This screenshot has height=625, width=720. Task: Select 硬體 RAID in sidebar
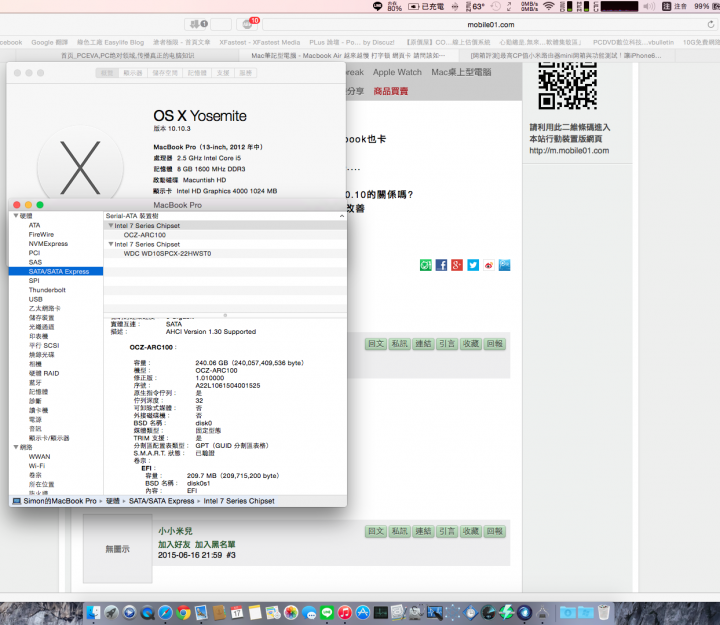click(x=44, y=373)
